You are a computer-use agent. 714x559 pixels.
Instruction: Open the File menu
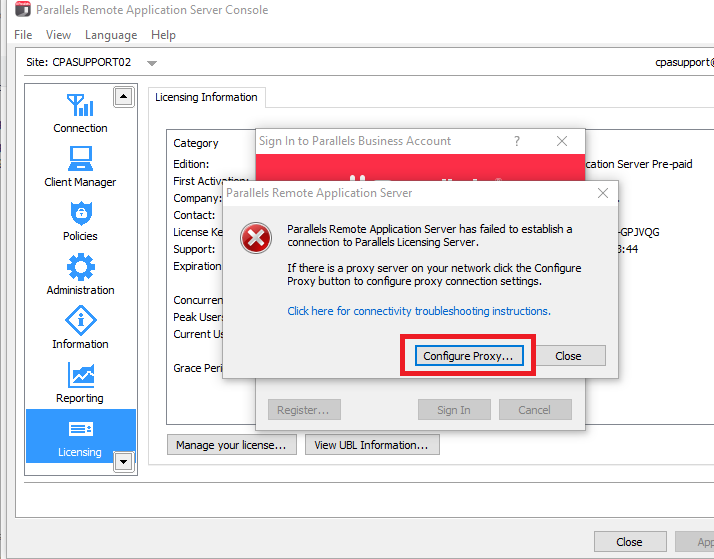[23, 35]
